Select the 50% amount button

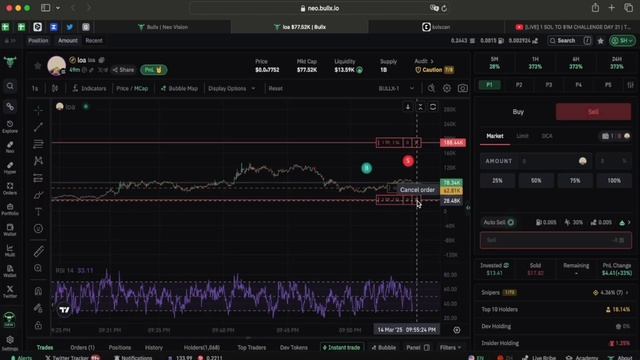tap(536, 180)
